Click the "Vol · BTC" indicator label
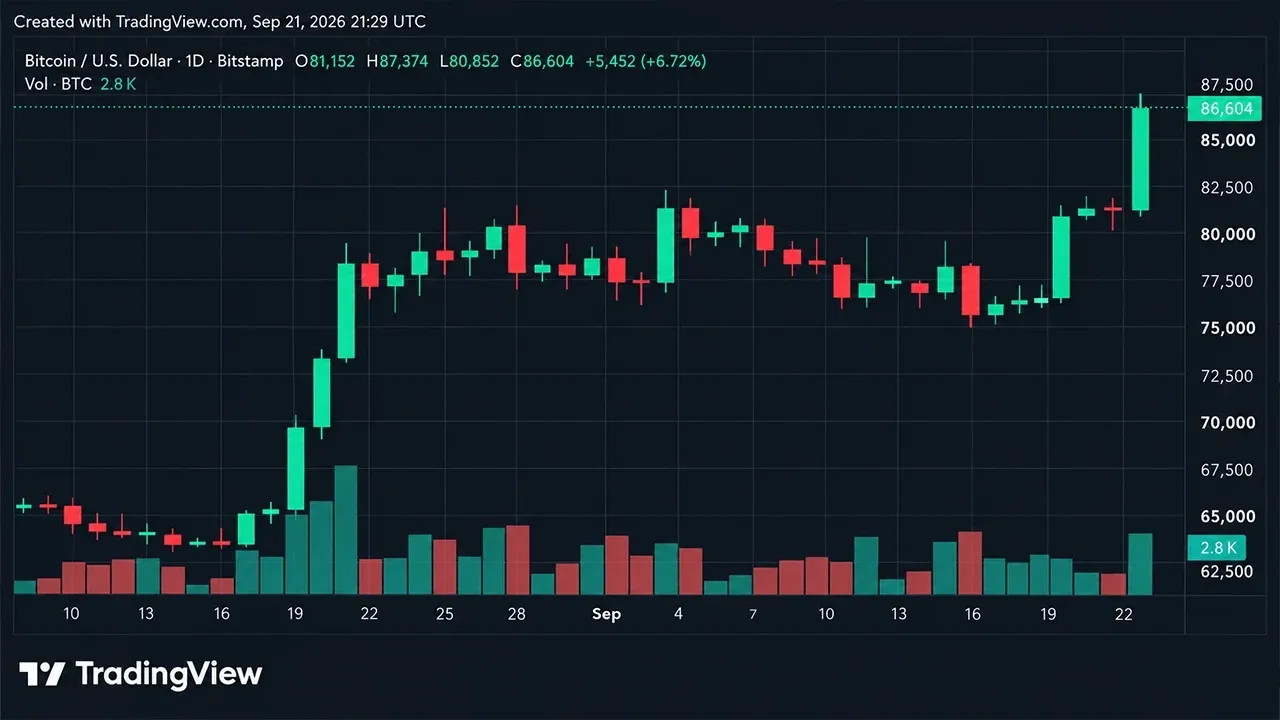Screen dimensions: 1280x720 coord(59,84)
